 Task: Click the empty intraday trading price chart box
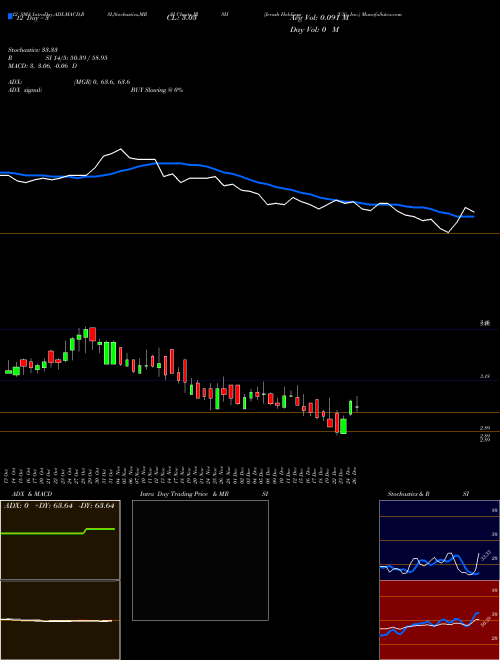click(200, 560)
